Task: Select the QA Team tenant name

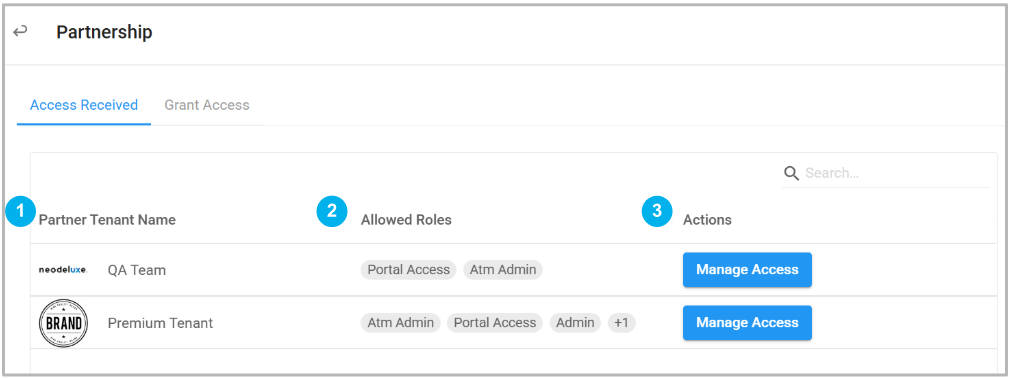Action: click(x=137, y=270)
